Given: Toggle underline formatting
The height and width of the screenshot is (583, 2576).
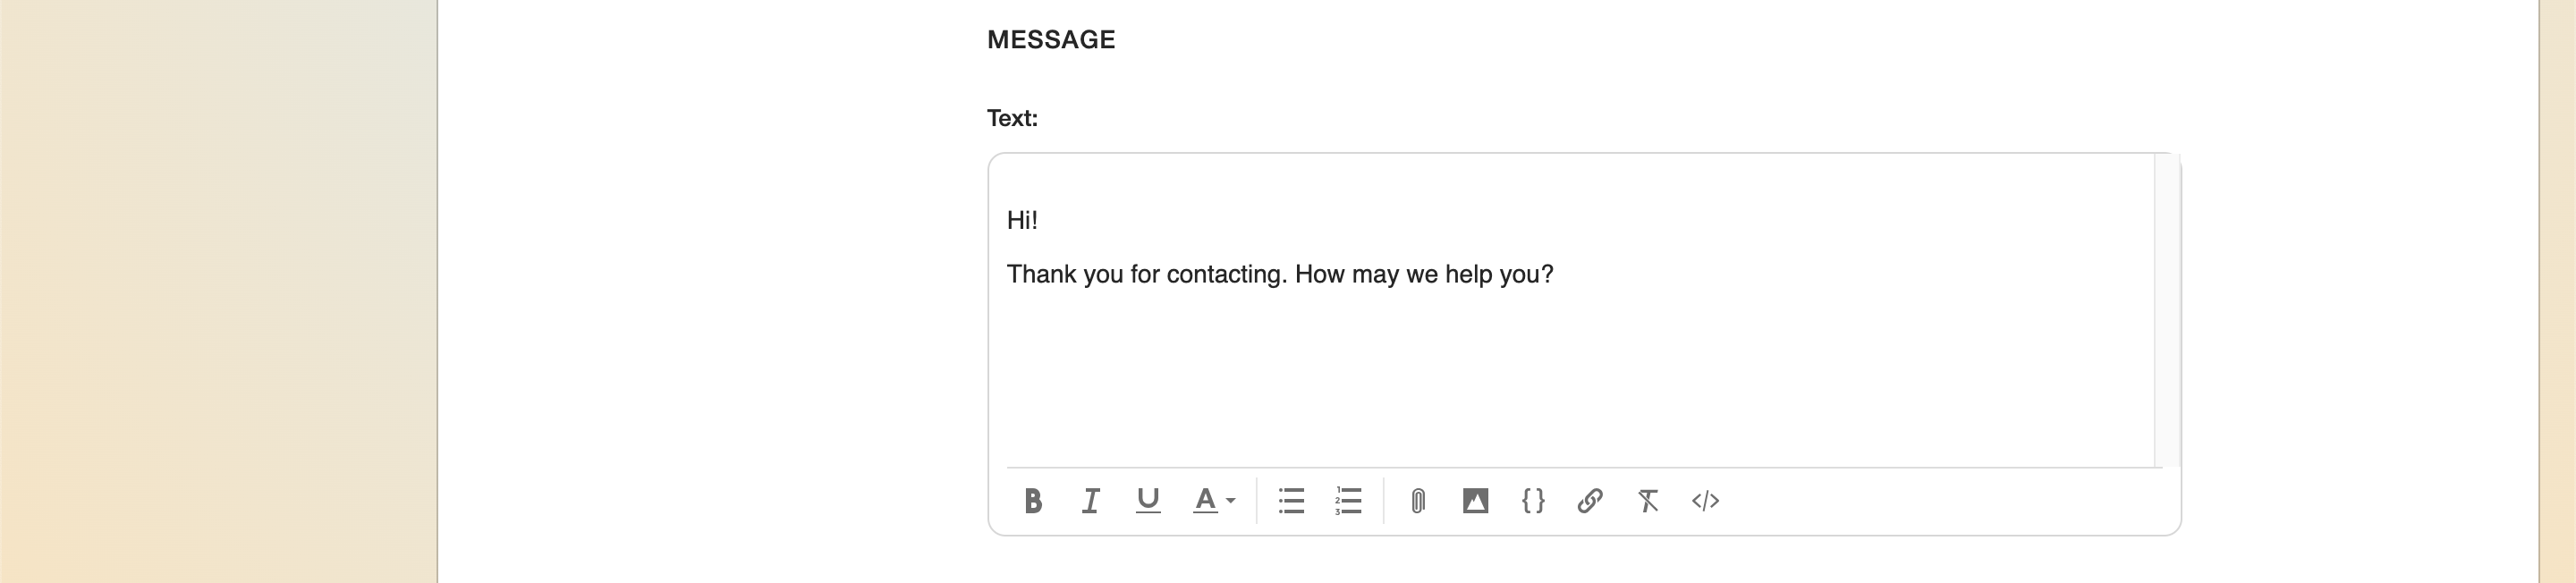Looking at the screenshot, I should pyautogui.click(x=1148, y=501).
